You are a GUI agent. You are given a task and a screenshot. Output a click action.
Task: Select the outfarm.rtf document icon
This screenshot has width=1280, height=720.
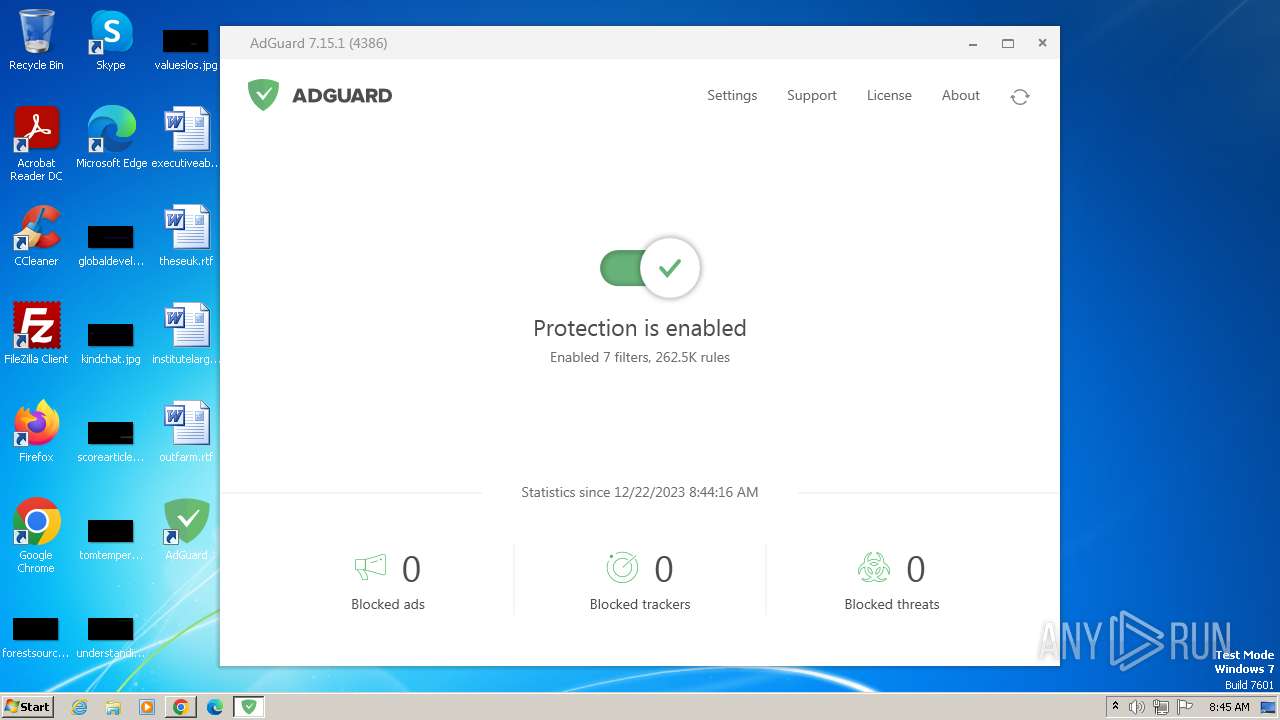[186, 432]
